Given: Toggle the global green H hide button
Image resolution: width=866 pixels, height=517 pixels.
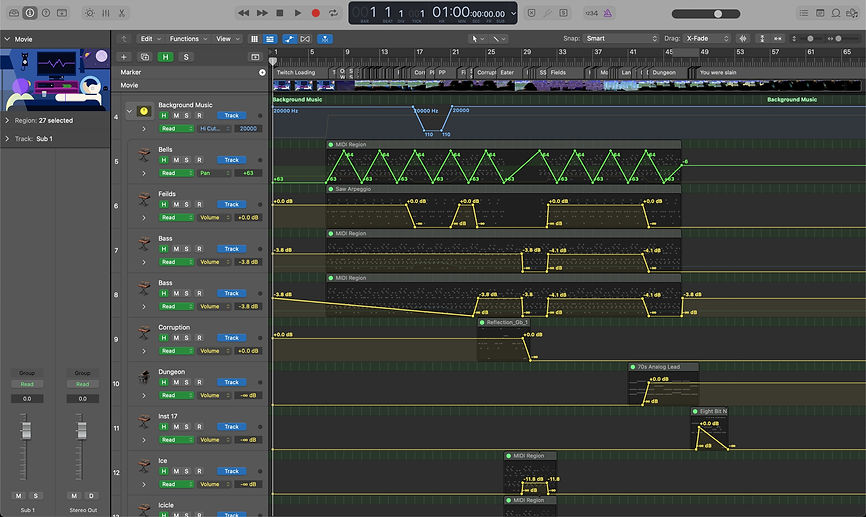Looking at the screenshot, I should [165, 57].
